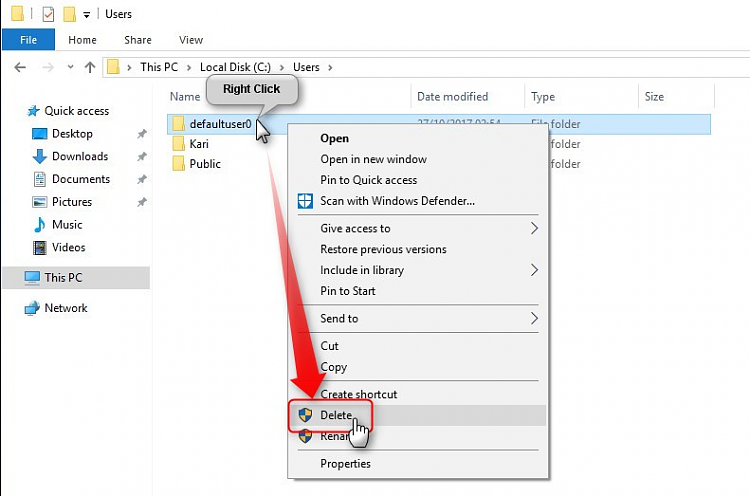
Task: Switch to the View ribbon tab
Action: point(191,40)
